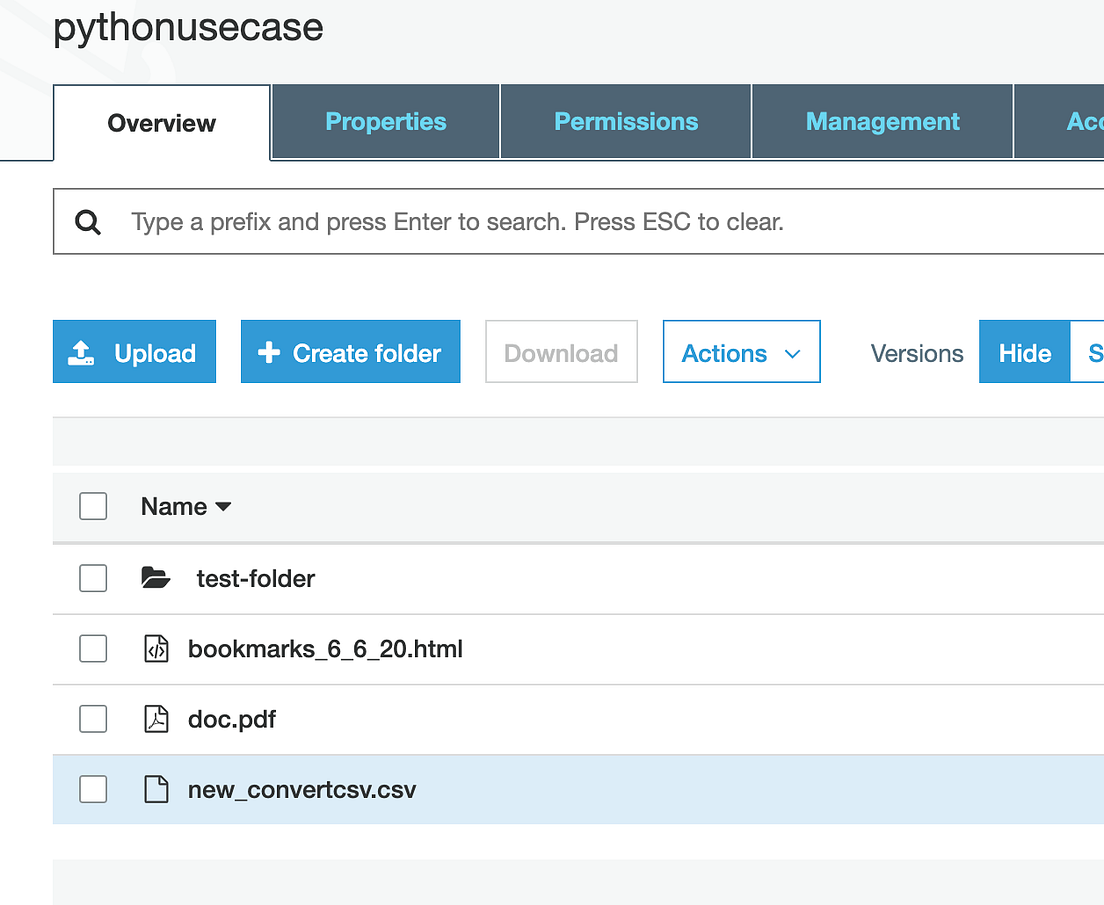This screenshot has width=1104, height=905.
Task: Click the Name column sort arrow
Action: [x=224, y=507]
